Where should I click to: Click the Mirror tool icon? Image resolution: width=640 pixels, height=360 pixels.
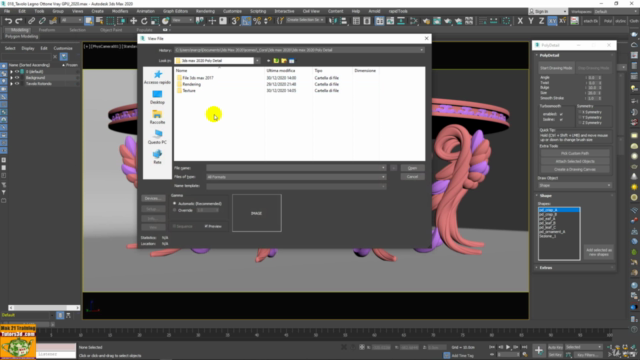pos(333,20)
